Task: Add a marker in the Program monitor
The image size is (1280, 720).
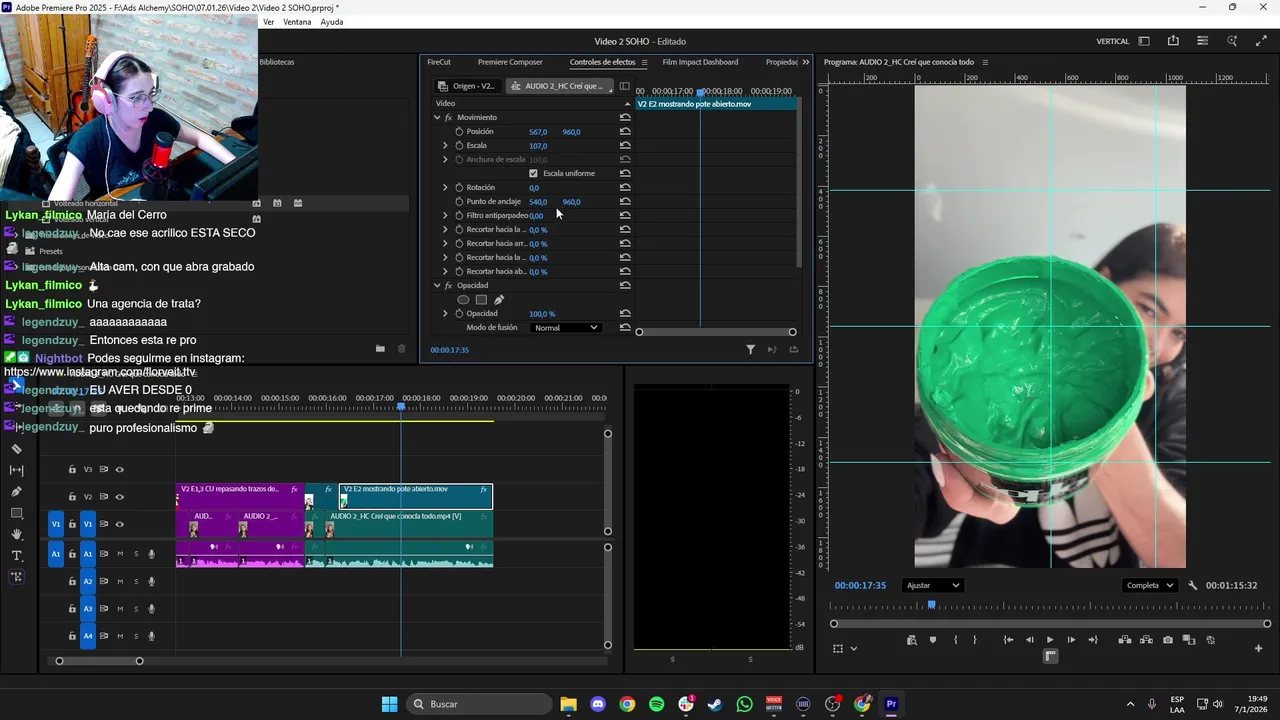Action: [x=933, y=640]
